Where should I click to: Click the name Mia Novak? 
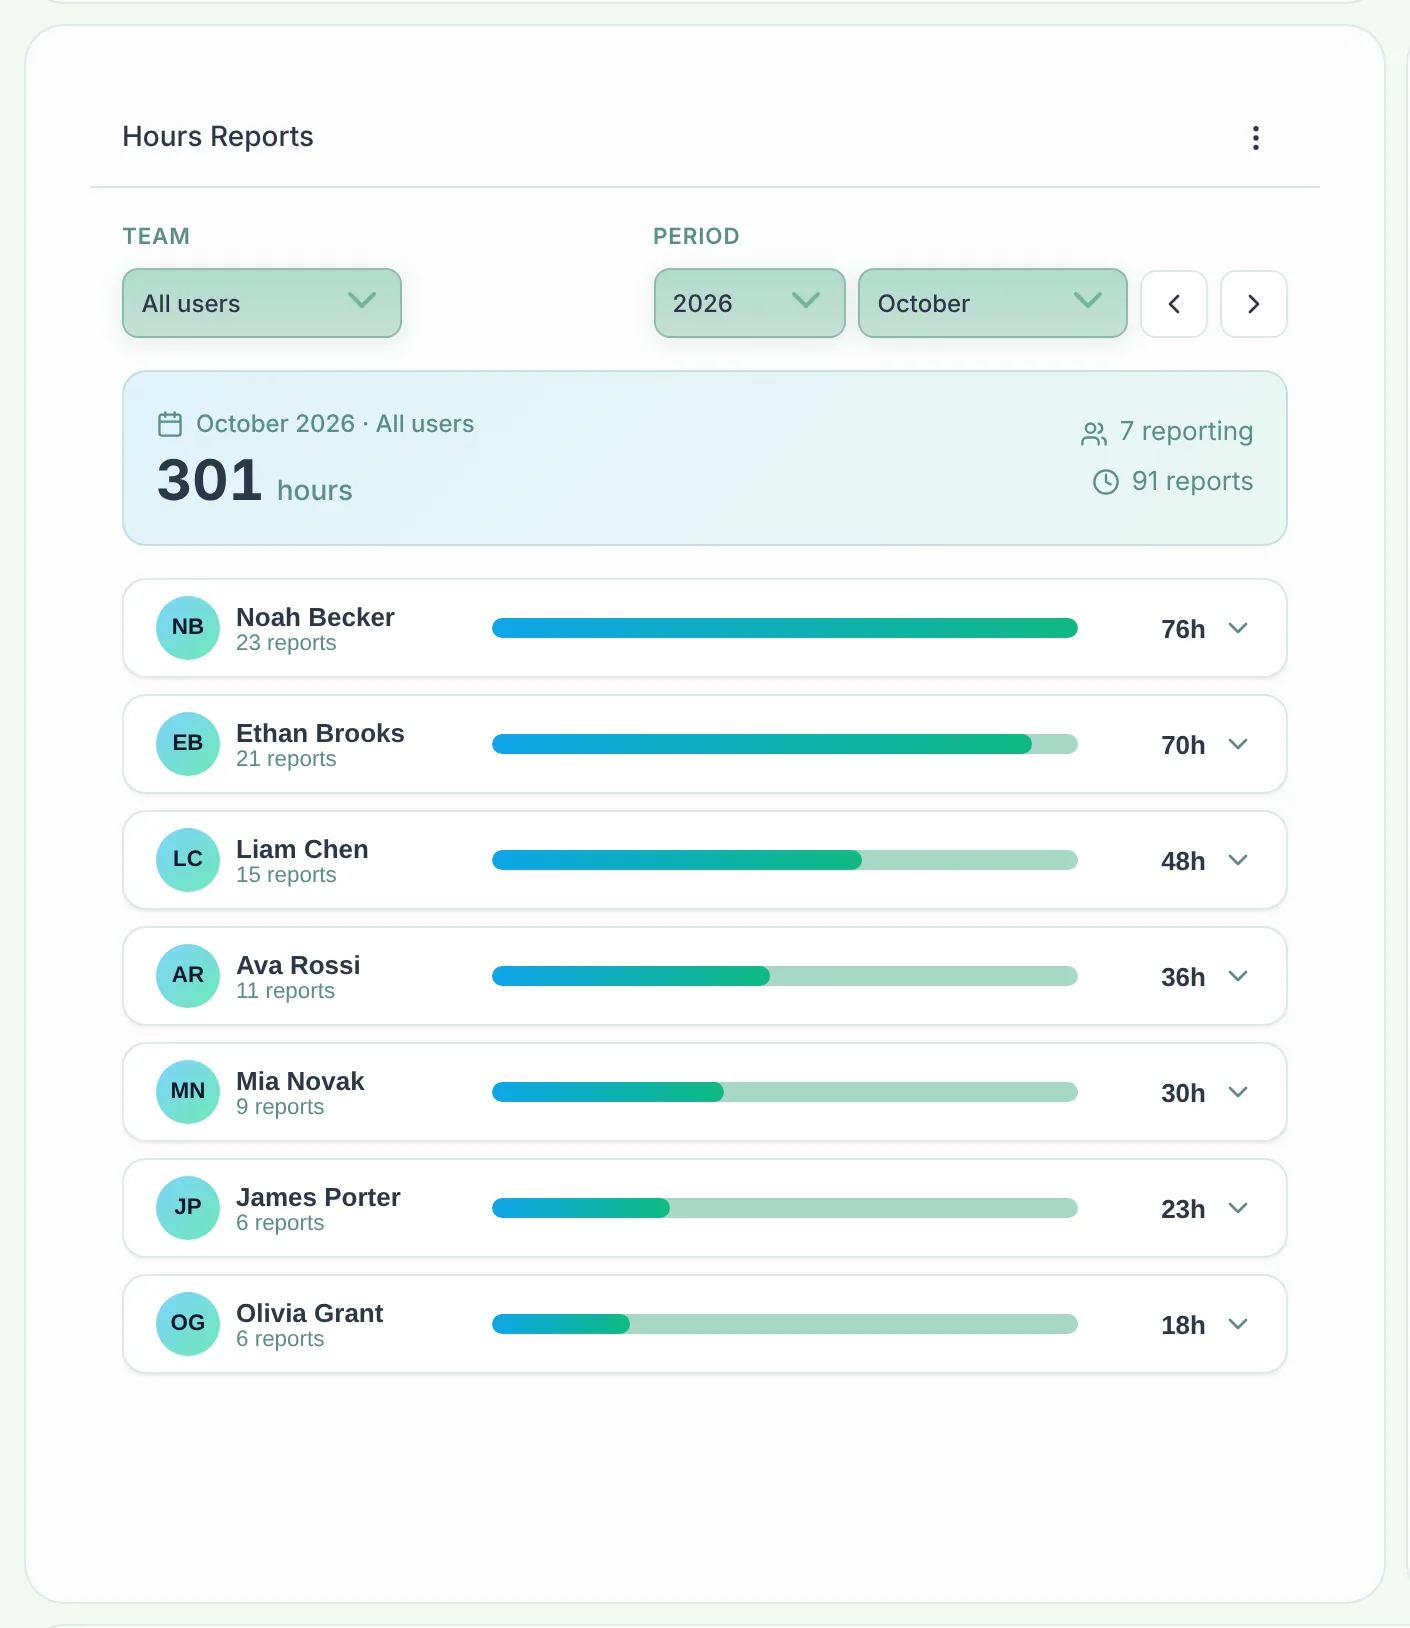pos(300,1081)
